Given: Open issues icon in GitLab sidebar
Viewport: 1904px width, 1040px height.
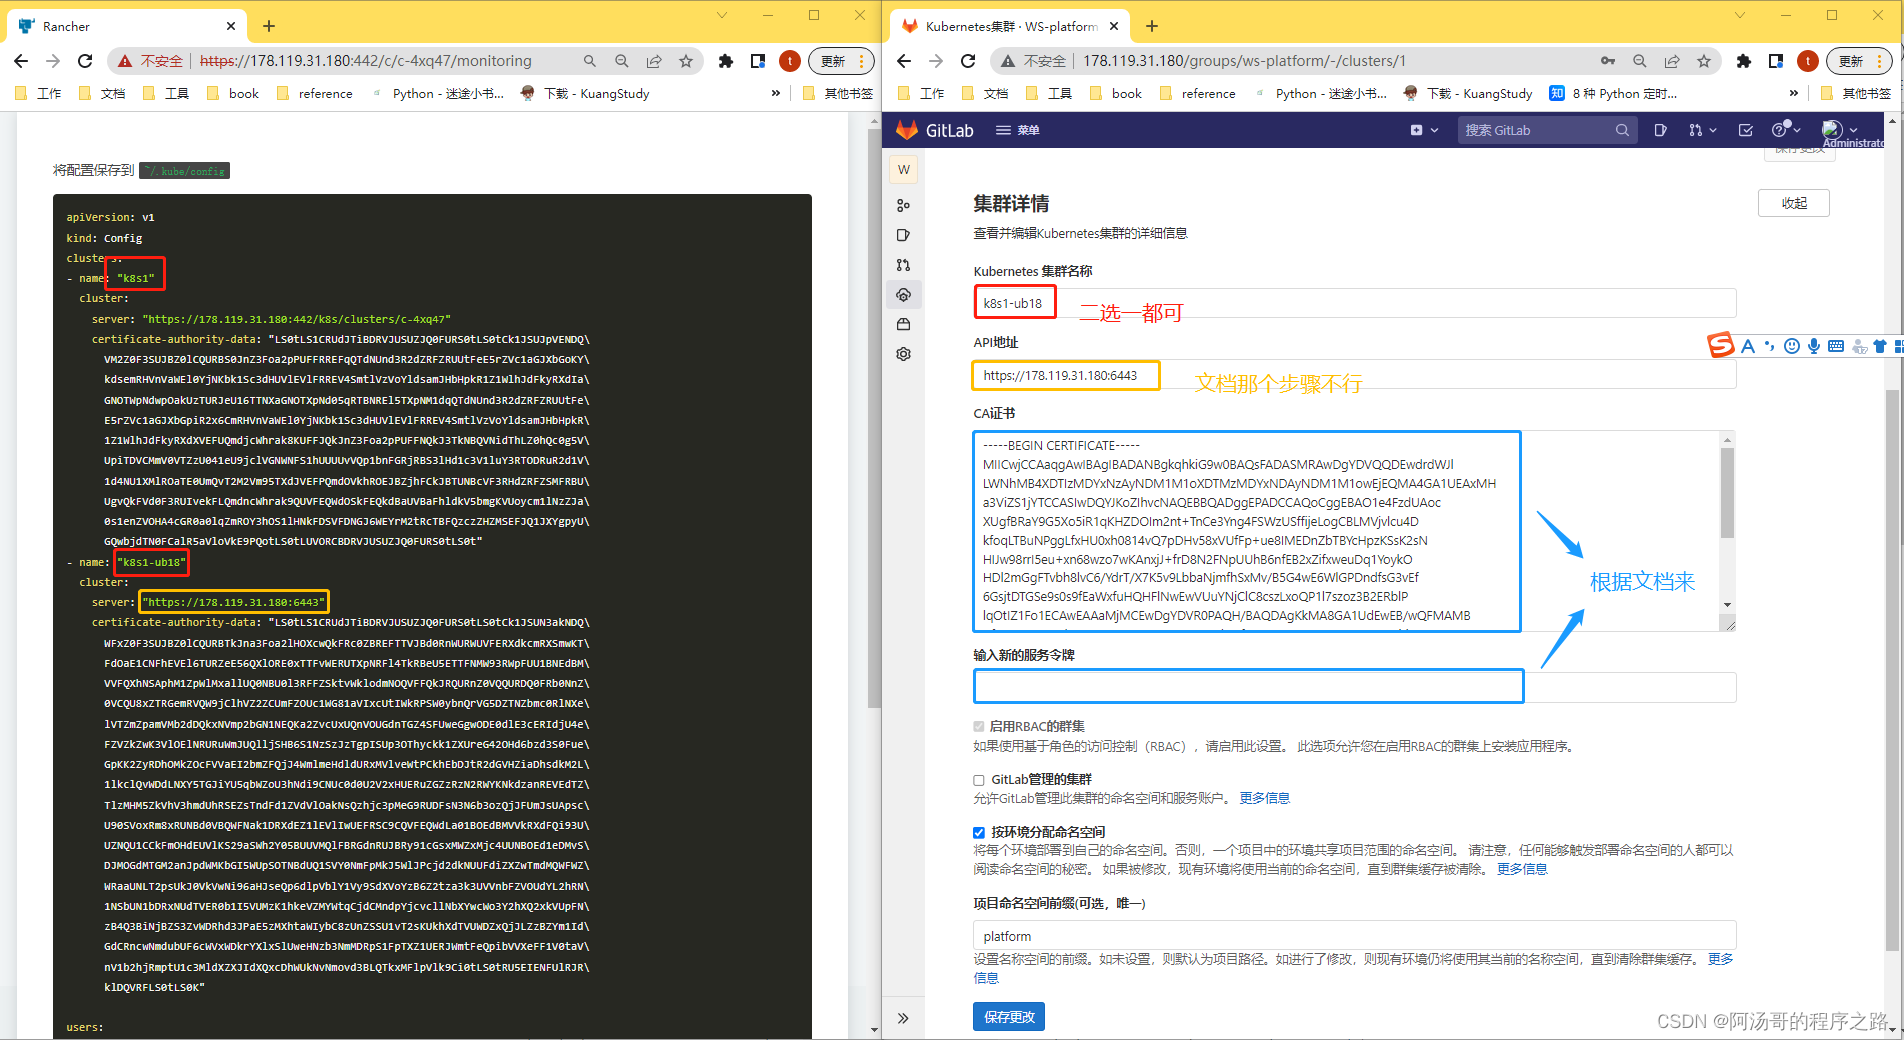Looking at the screenshot, I should point(904,235).
